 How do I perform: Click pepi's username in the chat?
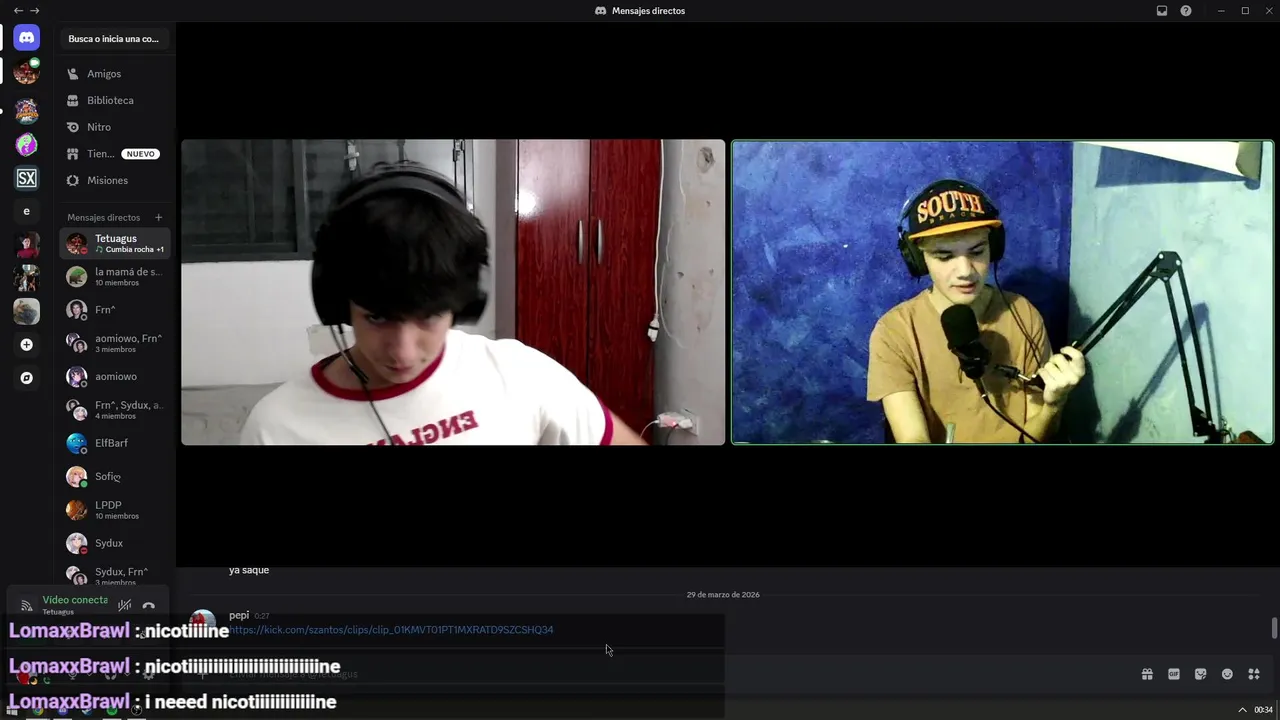pyautogui.click(x=239, y=615)
